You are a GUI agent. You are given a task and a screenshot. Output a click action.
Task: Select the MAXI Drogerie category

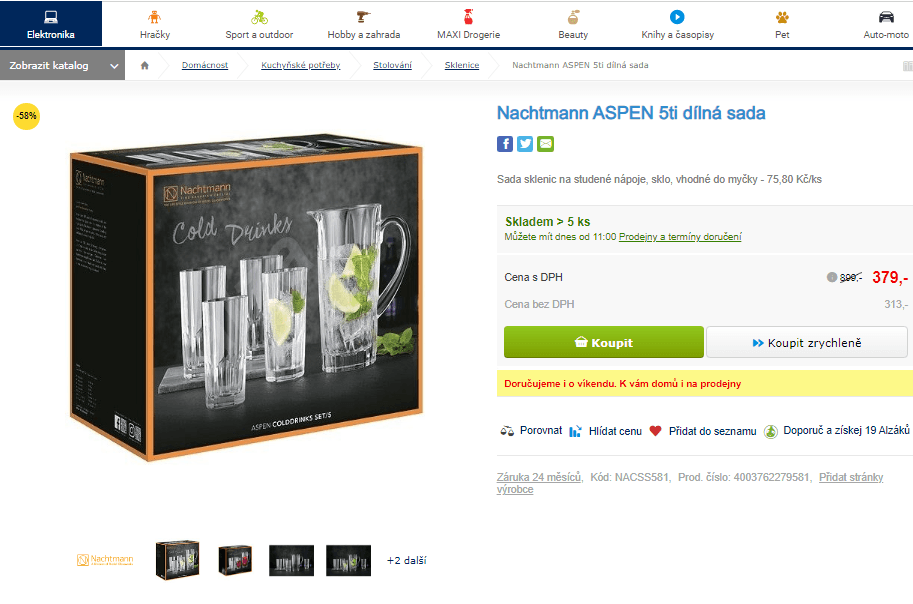(469, 24)
